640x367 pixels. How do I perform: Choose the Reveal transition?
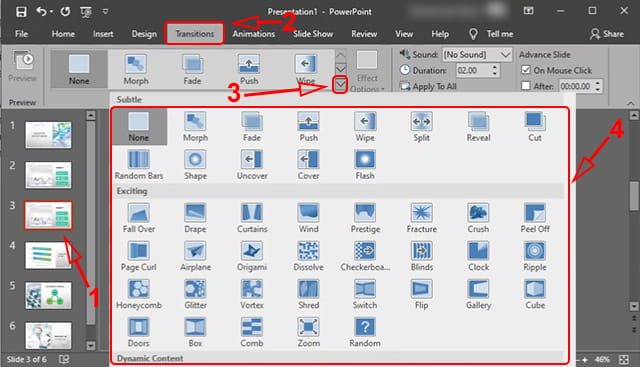478,127
